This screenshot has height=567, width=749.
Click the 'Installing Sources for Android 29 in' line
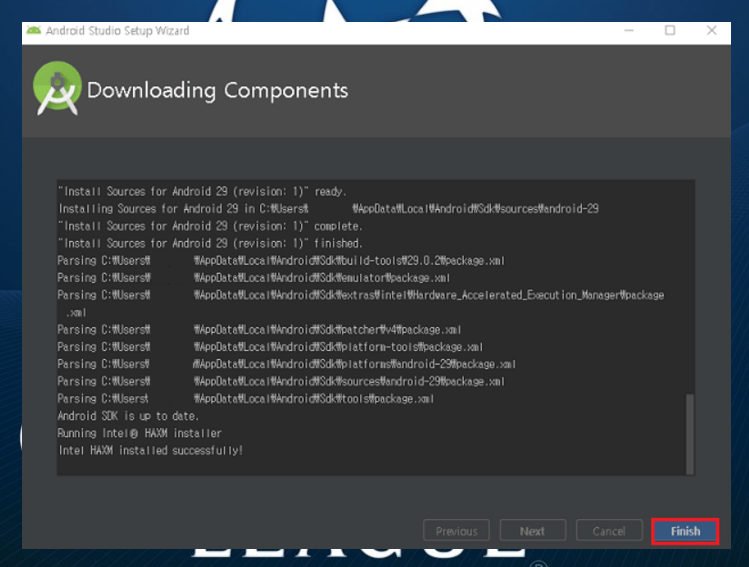pos(328,209)
